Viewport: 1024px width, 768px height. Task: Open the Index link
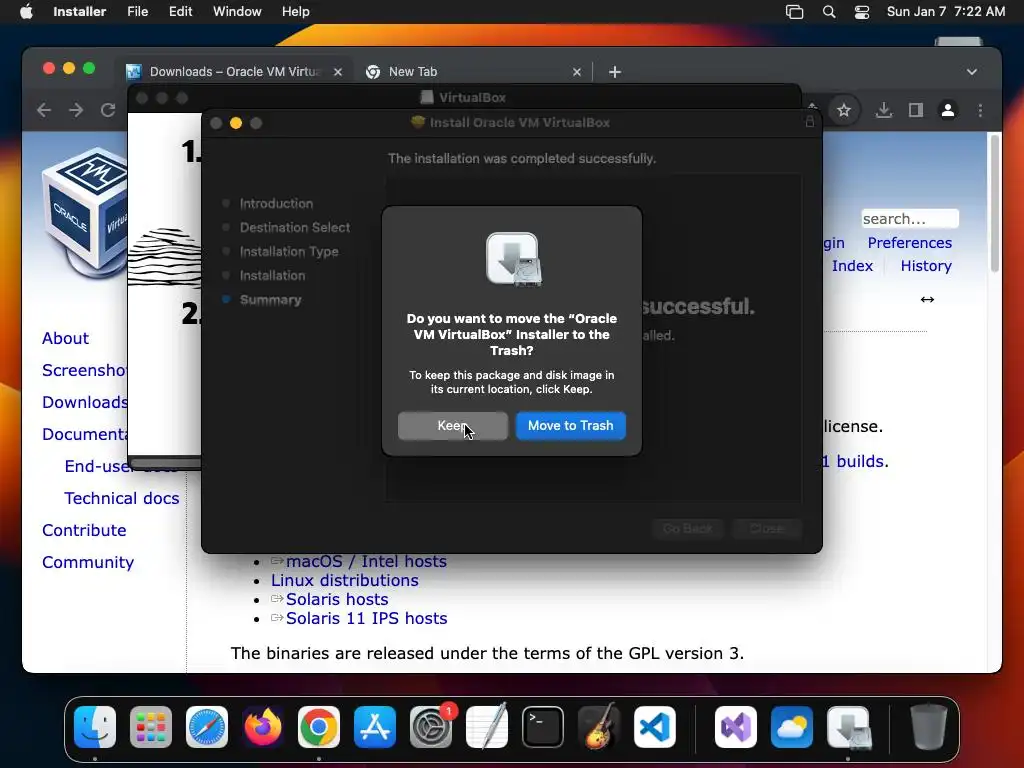[x=852, y=266]
